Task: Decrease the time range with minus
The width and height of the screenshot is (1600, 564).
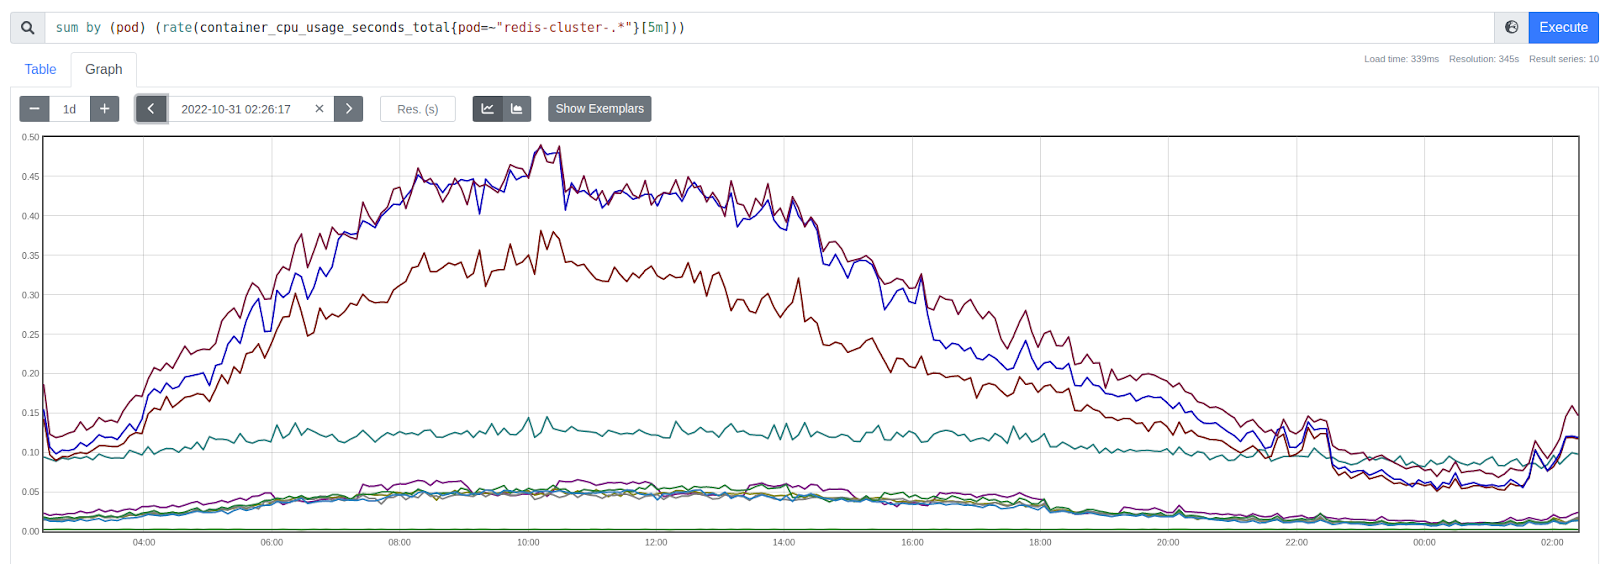Action: [x=34, y=109]
